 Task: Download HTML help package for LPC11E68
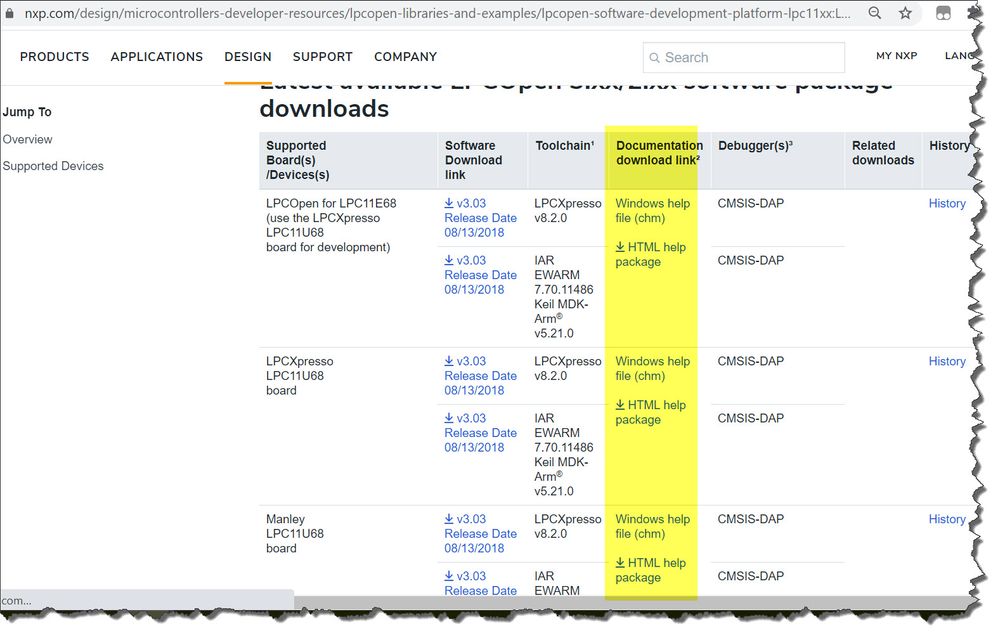point(650,255)
